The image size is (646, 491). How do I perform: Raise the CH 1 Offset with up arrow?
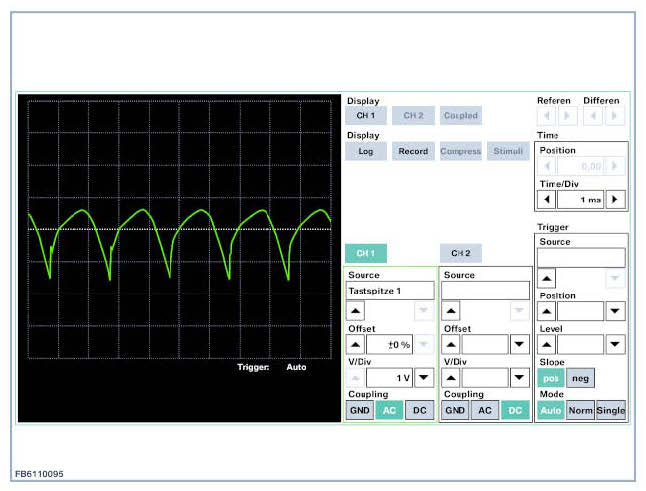pyautogui.click(x=357, y=345)
